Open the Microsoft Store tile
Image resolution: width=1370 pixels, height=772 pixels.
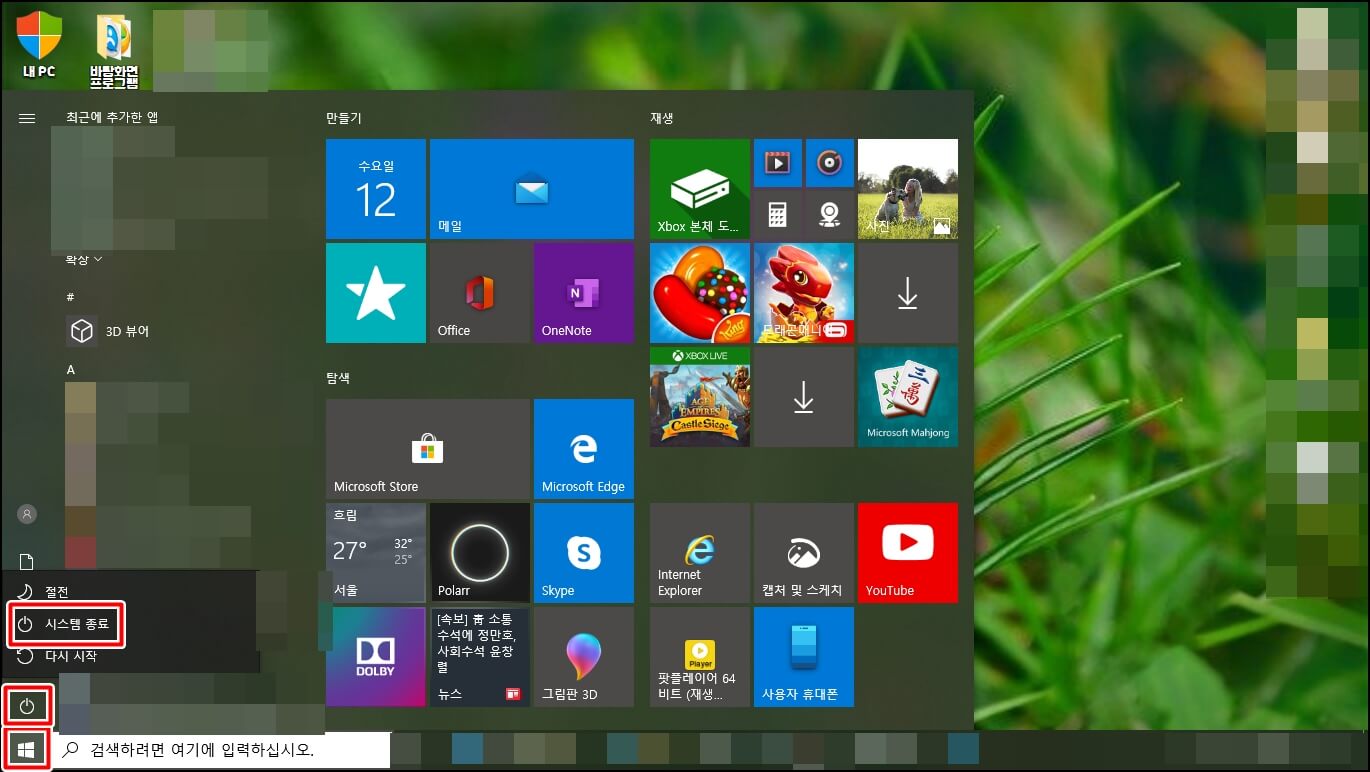428,449
